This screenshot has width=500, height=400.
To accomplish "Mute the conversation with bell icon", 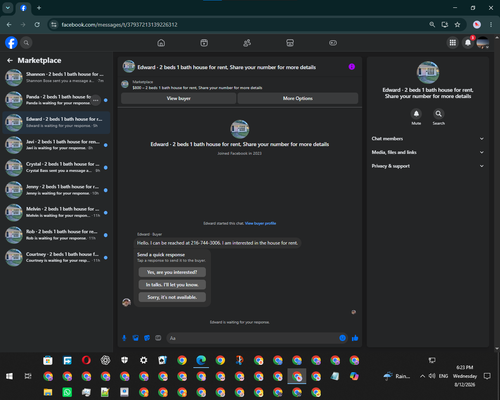I will (x=416, y=114).
